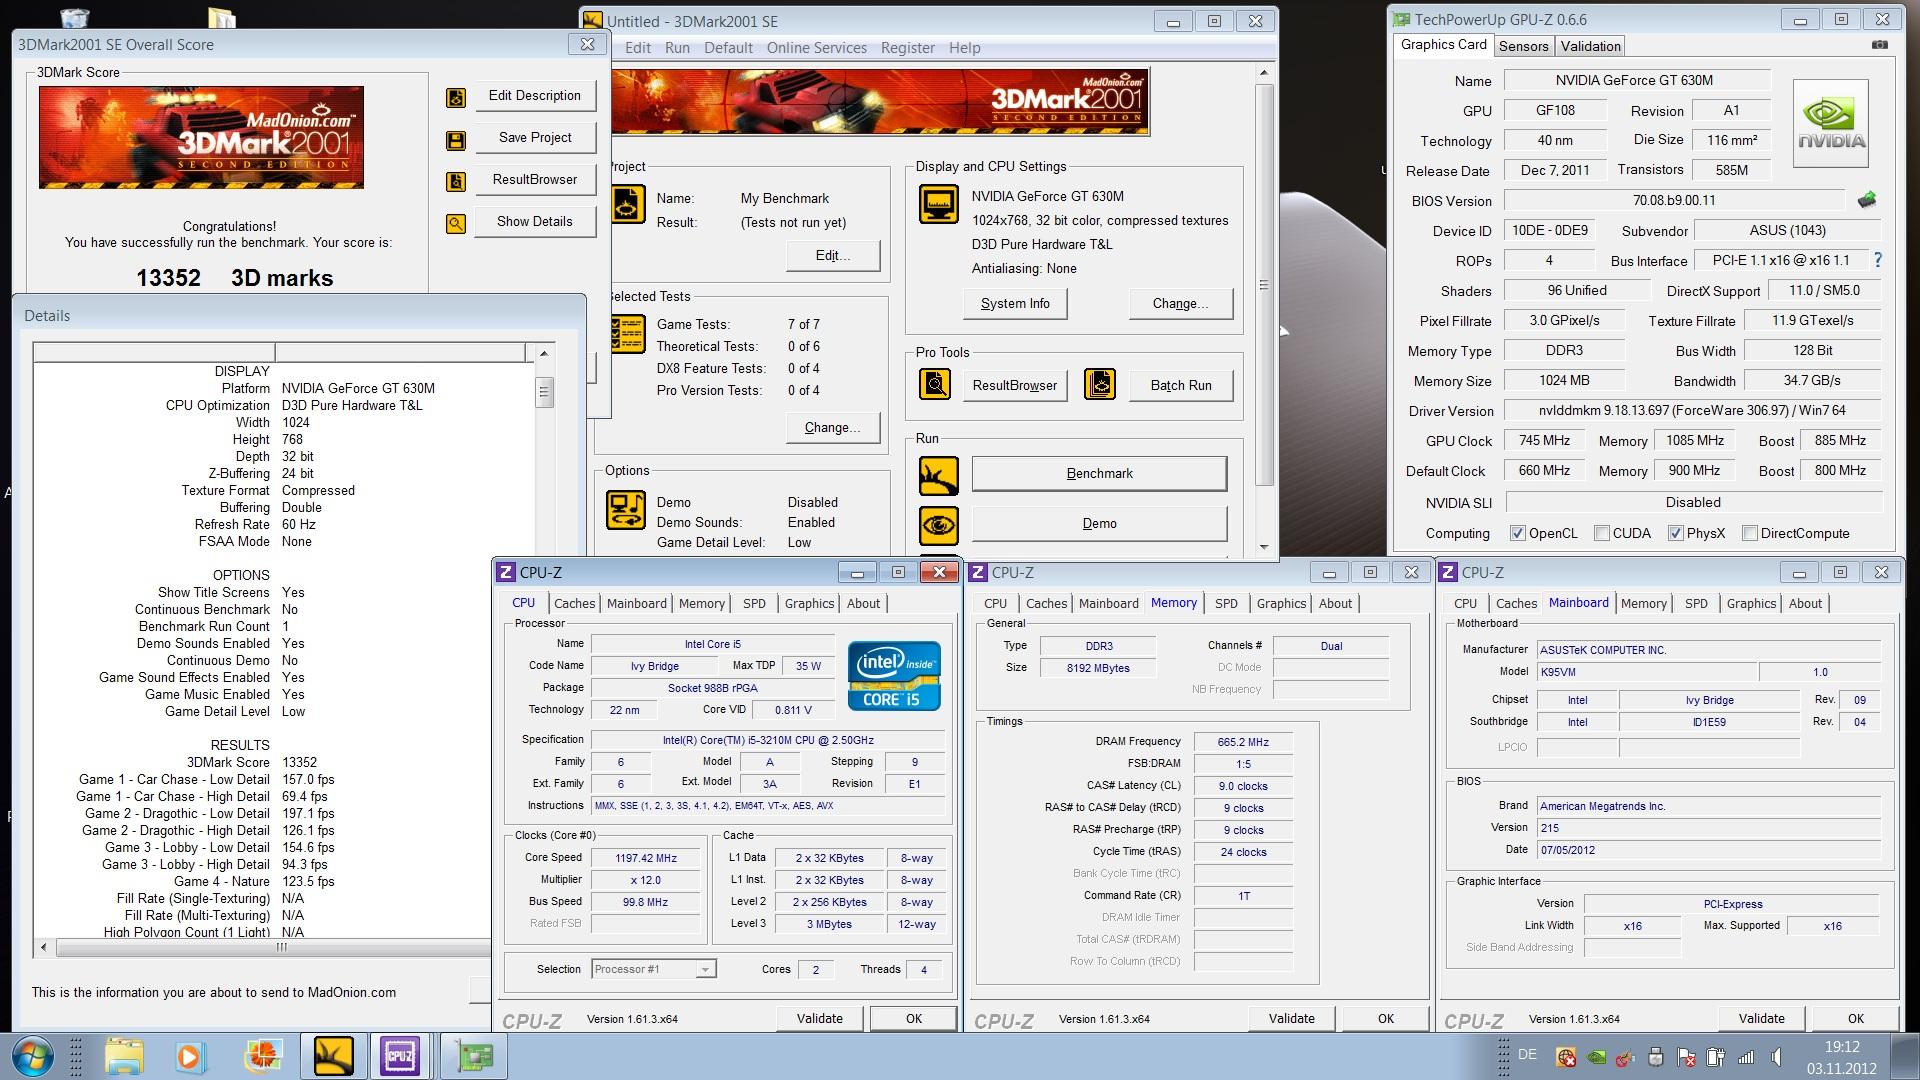1920x1080 pixels.
Task: Click the System Info button
Action: coord(1015,304)
